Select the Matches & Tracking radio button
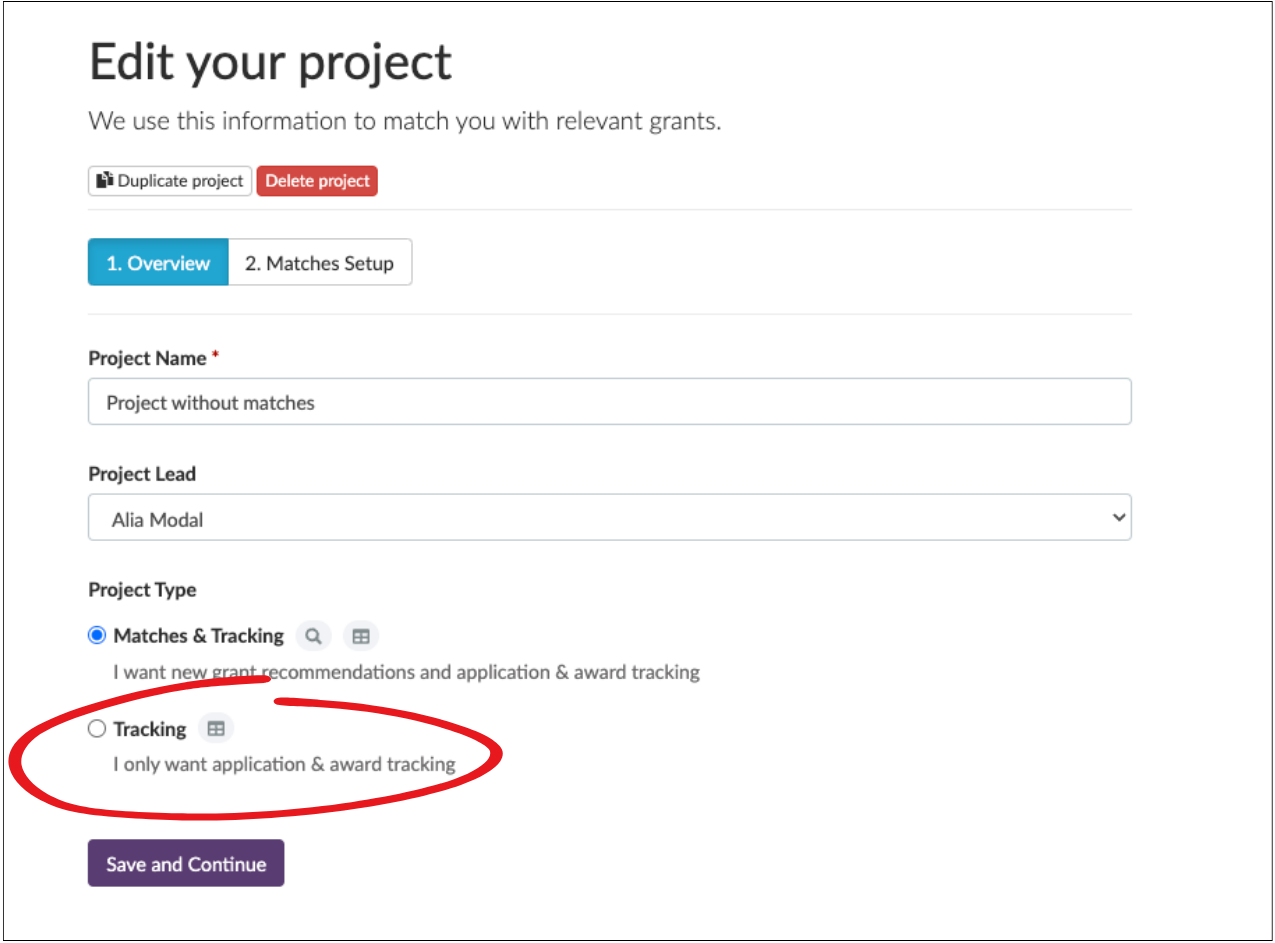Screen dimensions: 1275x943 tap(97, 635)
